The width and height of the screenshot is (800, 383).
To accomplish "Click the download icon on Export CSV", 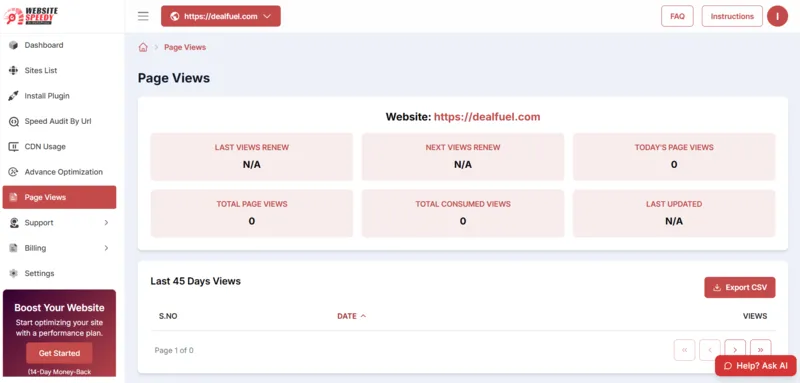I will 717,288.
